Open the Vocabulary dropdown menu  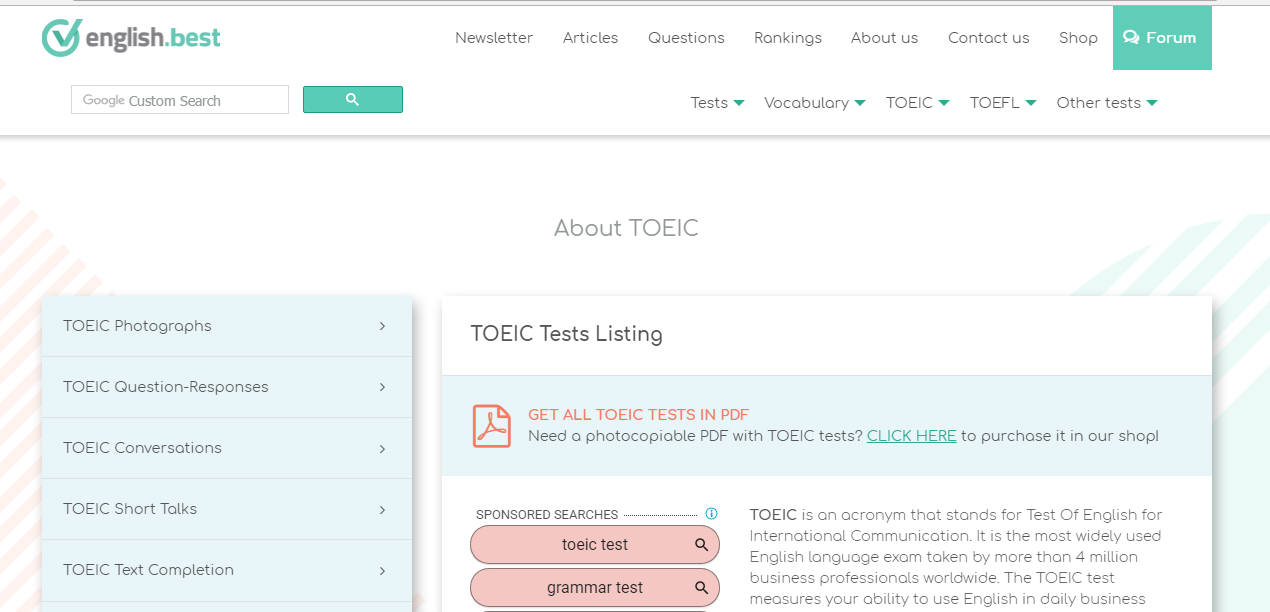pos(814,103)
